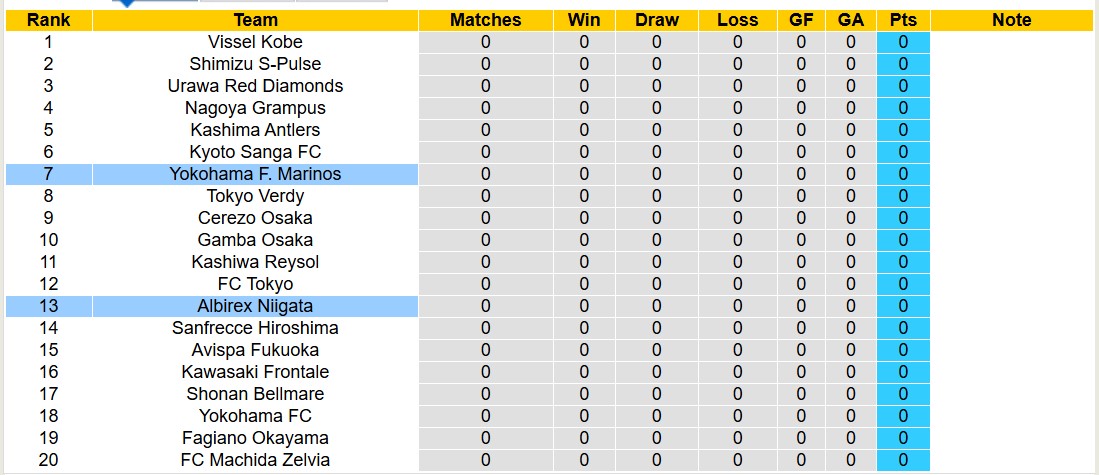Open the Kawasaki Frontale team entry

tap(255, 372)
